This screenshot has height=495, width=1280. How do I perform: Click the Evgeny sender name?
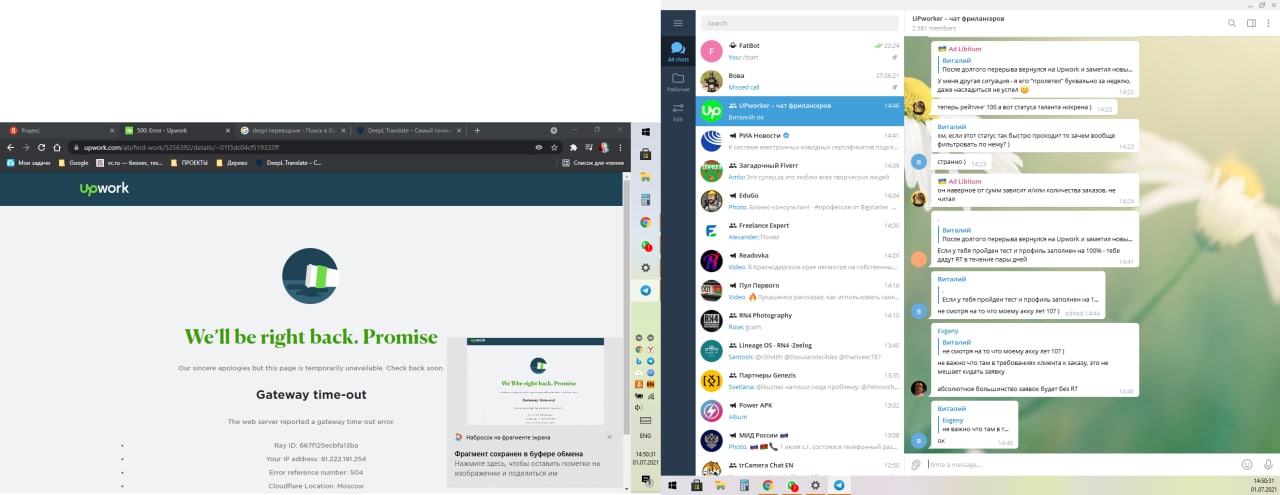[x=948, y=330]
